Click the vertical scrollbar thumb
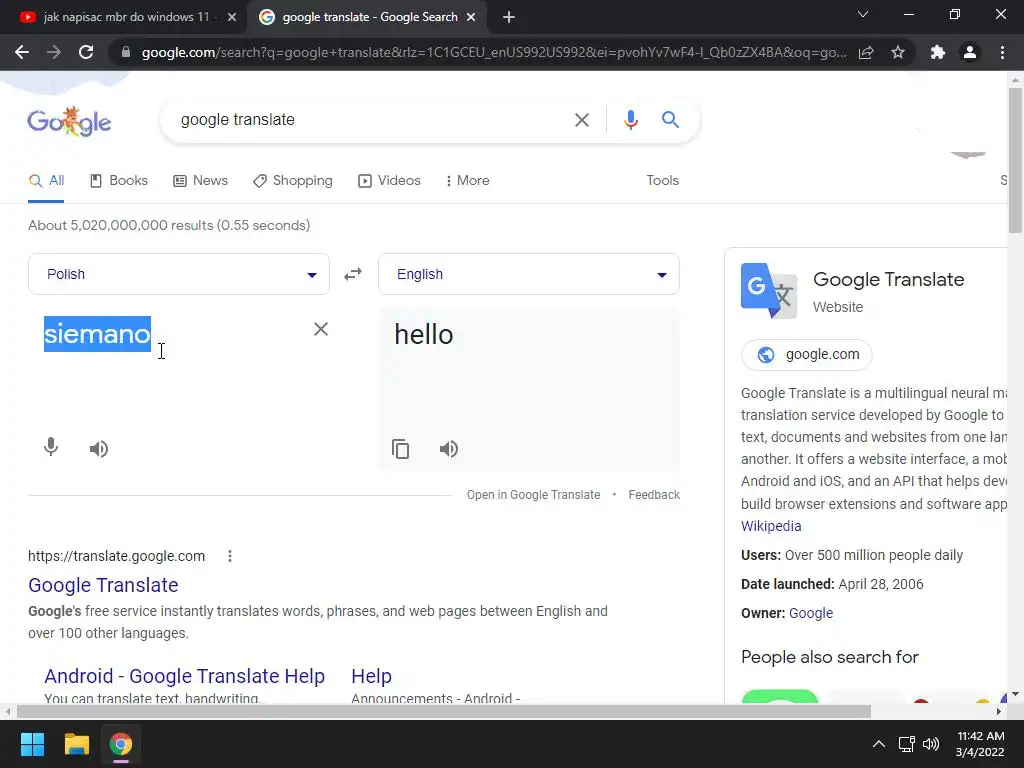This screenshot has width=1024, height=768. [x=1015, y=160]
